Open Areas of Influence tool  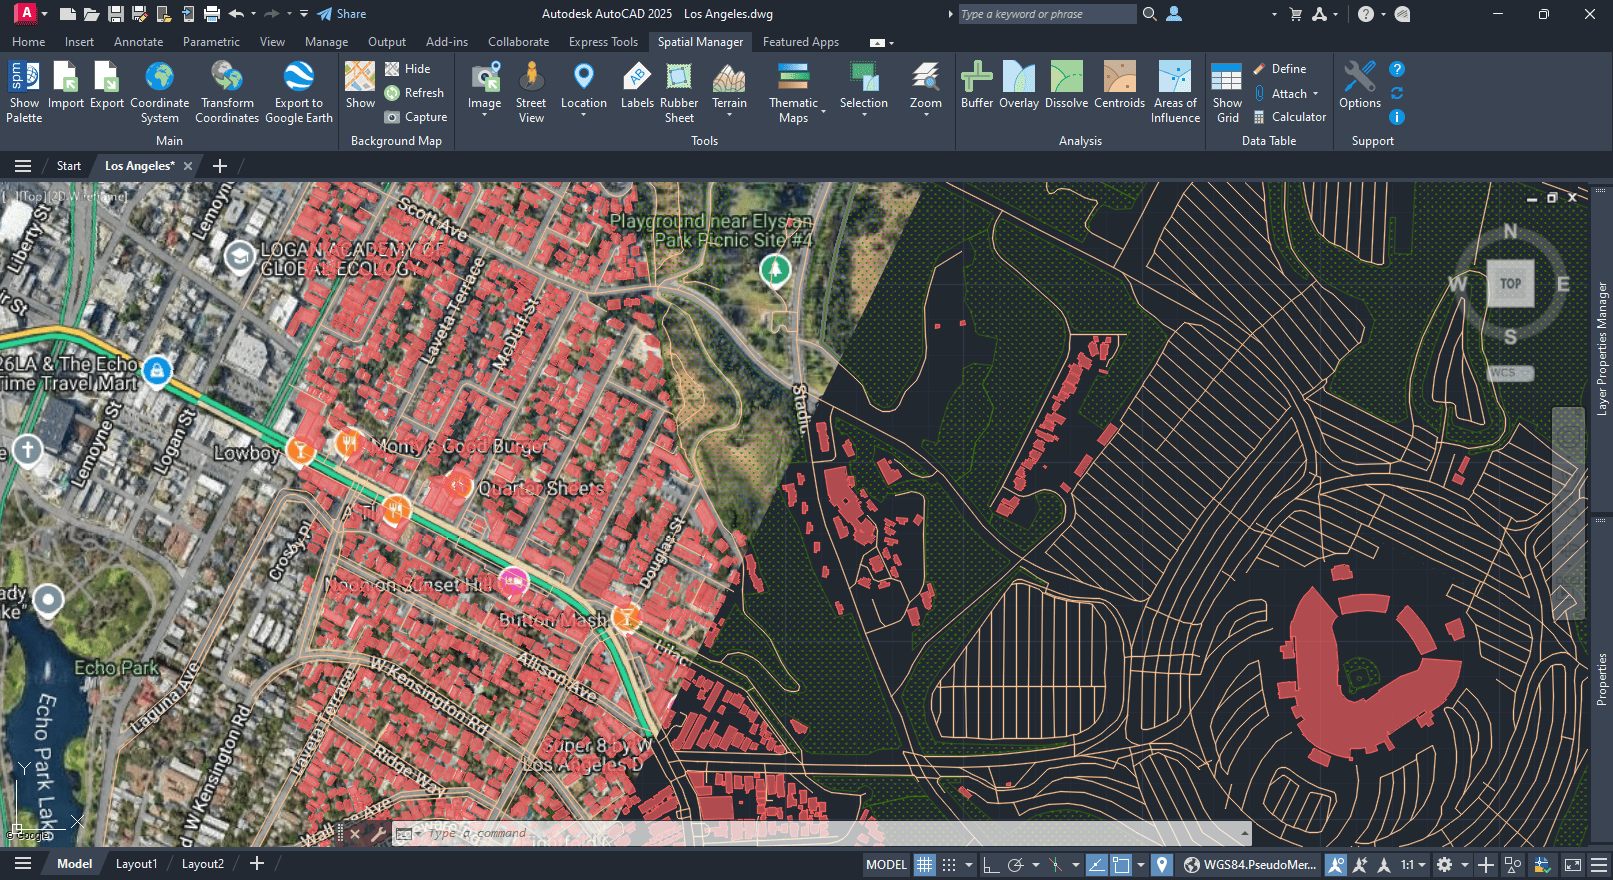(x=1175, y=91)
